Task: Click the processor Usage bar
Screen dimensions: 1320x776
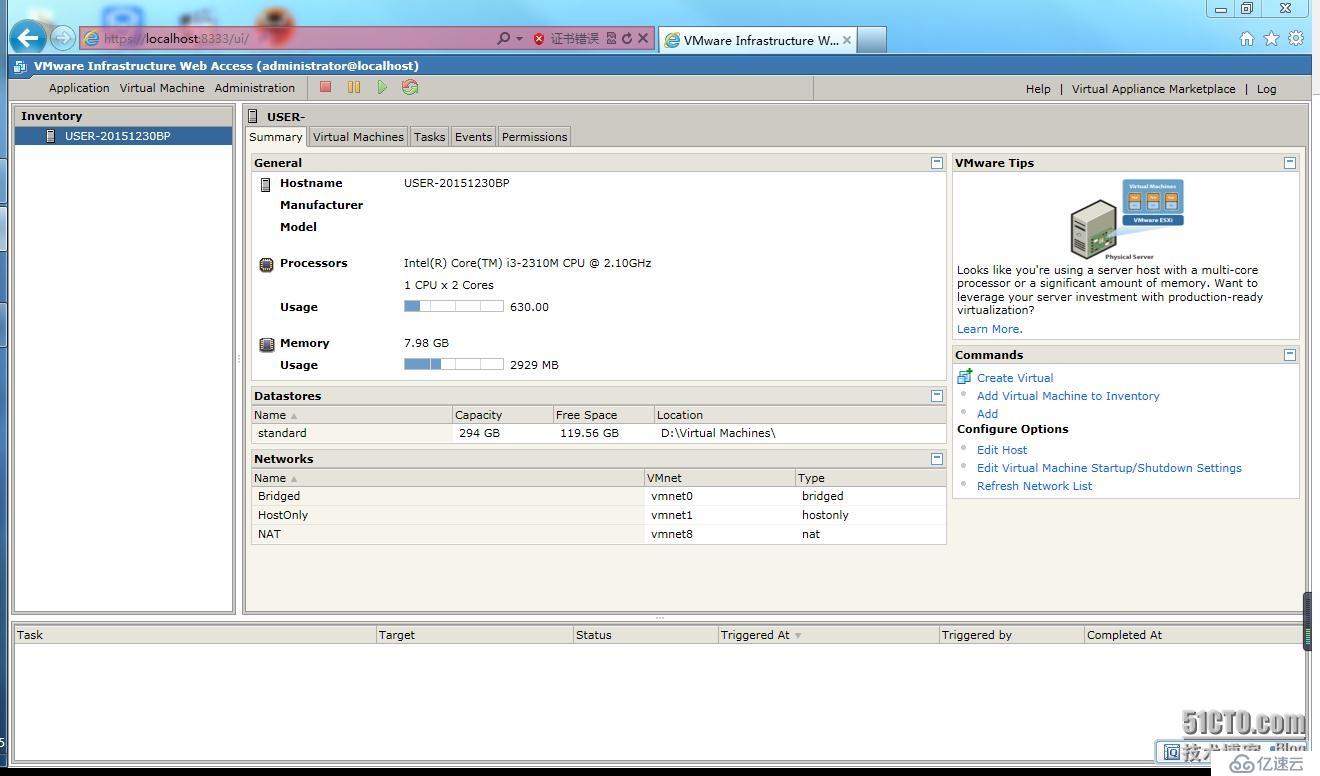Action: point(454,306)
